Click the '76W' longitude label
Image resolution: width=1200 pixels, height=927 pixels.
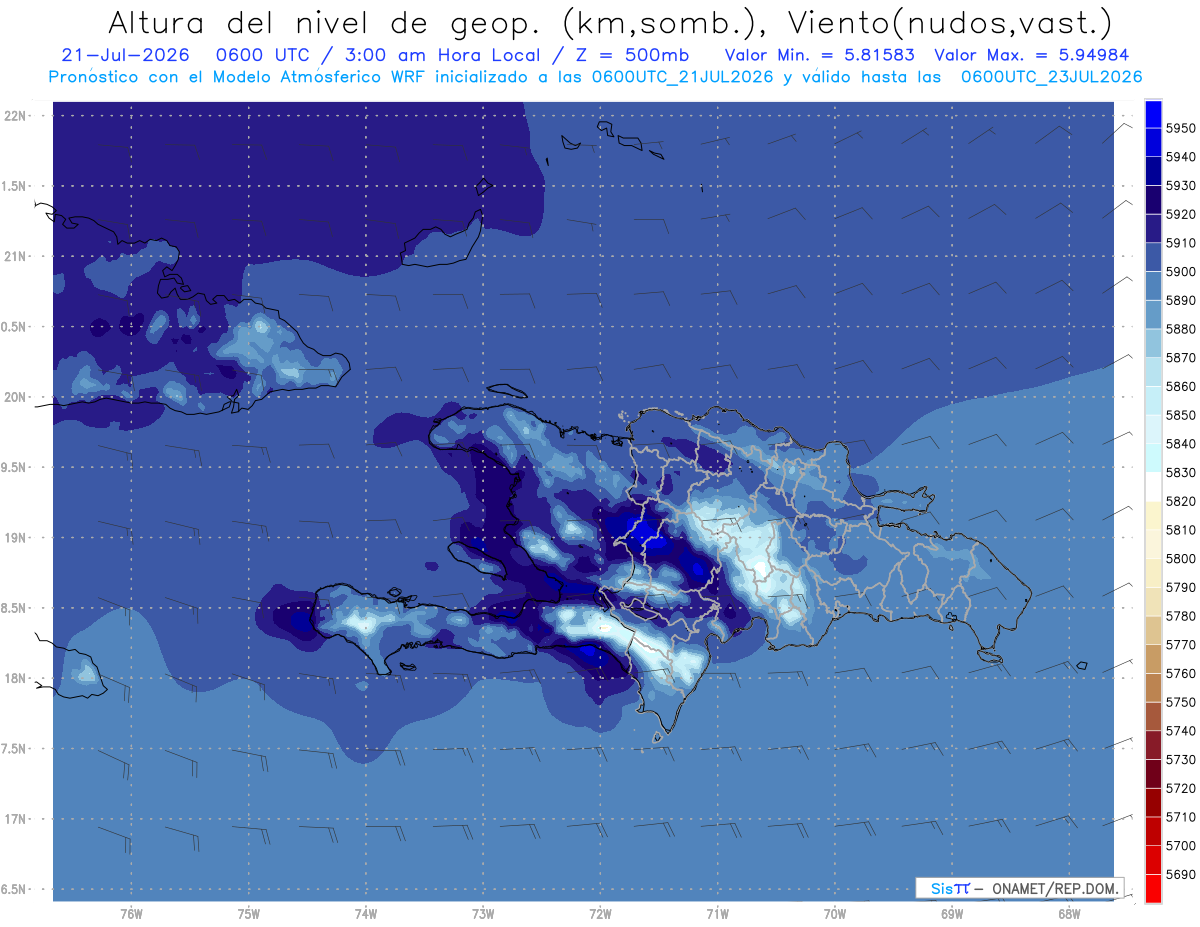[x=131, y=913]
